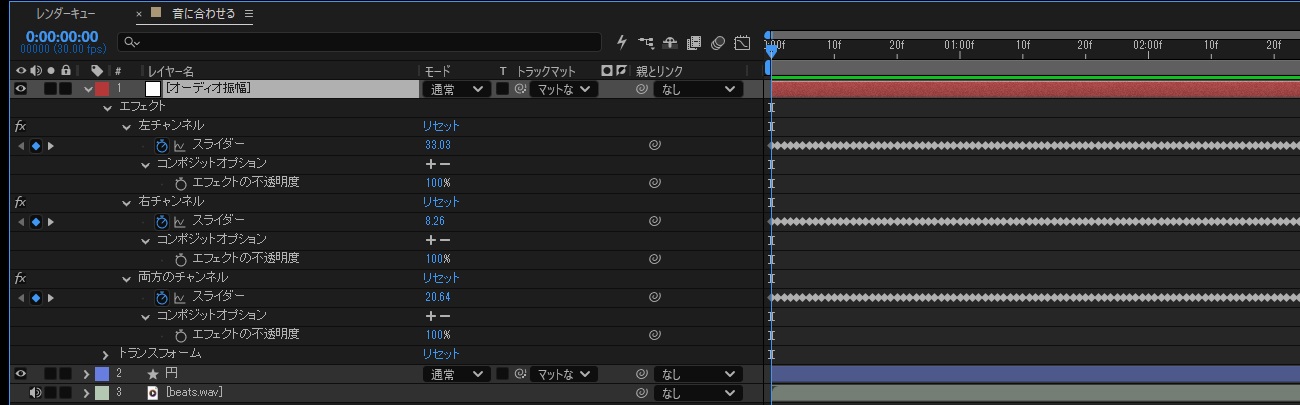This screenshot has width=1300, height=405.
Task: Click the stopwatch for 左チャンネル エフェクトの不透明度
Action: [x=180, y=183]
